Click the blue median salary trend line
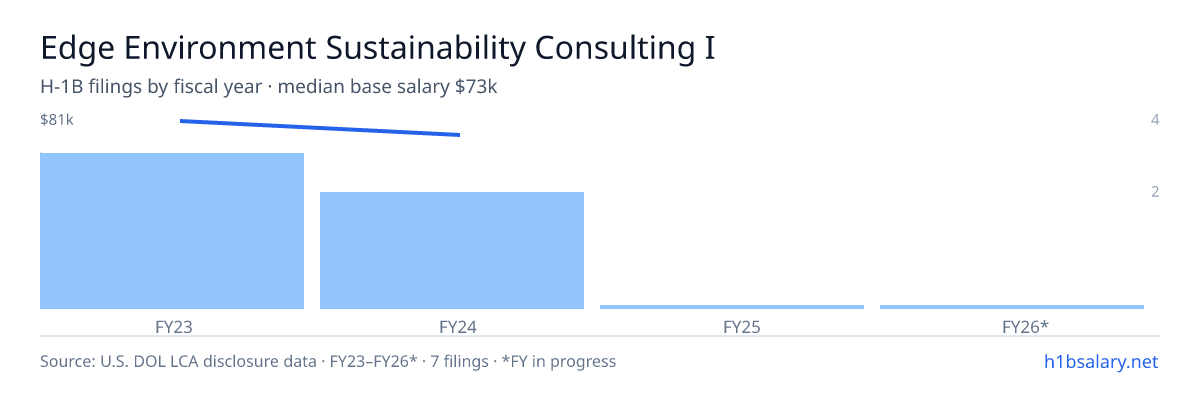The height and width of the screenshot is (400, 1200). click(320, 128)
